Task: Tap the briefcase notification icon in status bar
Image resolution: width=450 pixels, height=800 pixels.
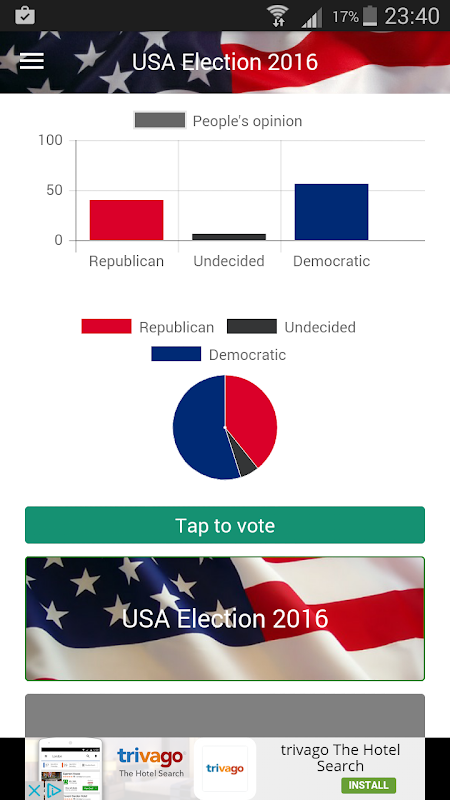Action: click(x=25, y=15)
